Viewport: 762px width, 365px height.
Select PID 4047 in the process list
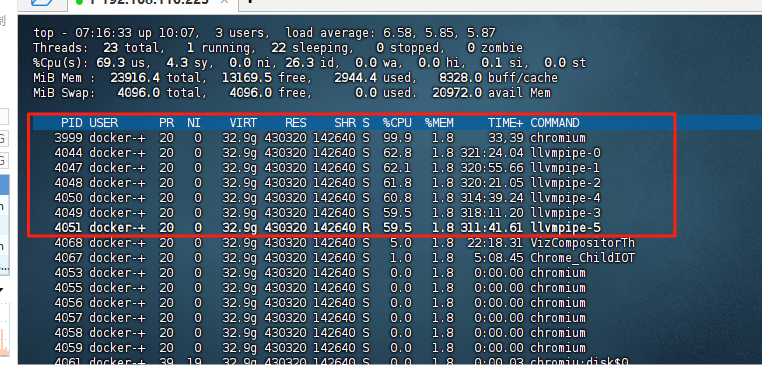(x=69, y=168)
